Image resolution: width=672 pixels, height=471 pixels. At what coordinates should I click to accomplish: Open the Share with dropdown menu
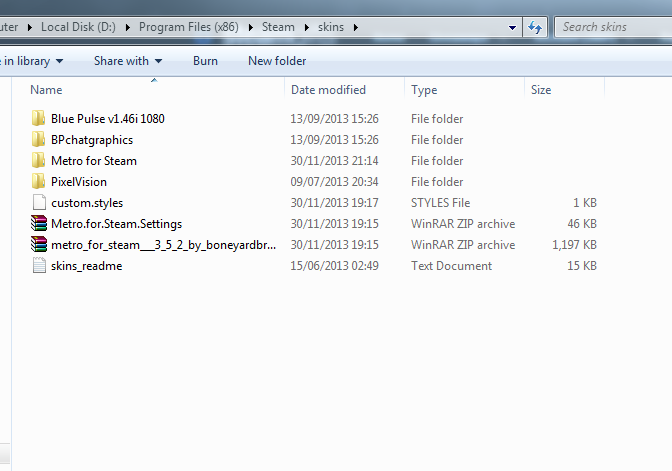point(128,61)
